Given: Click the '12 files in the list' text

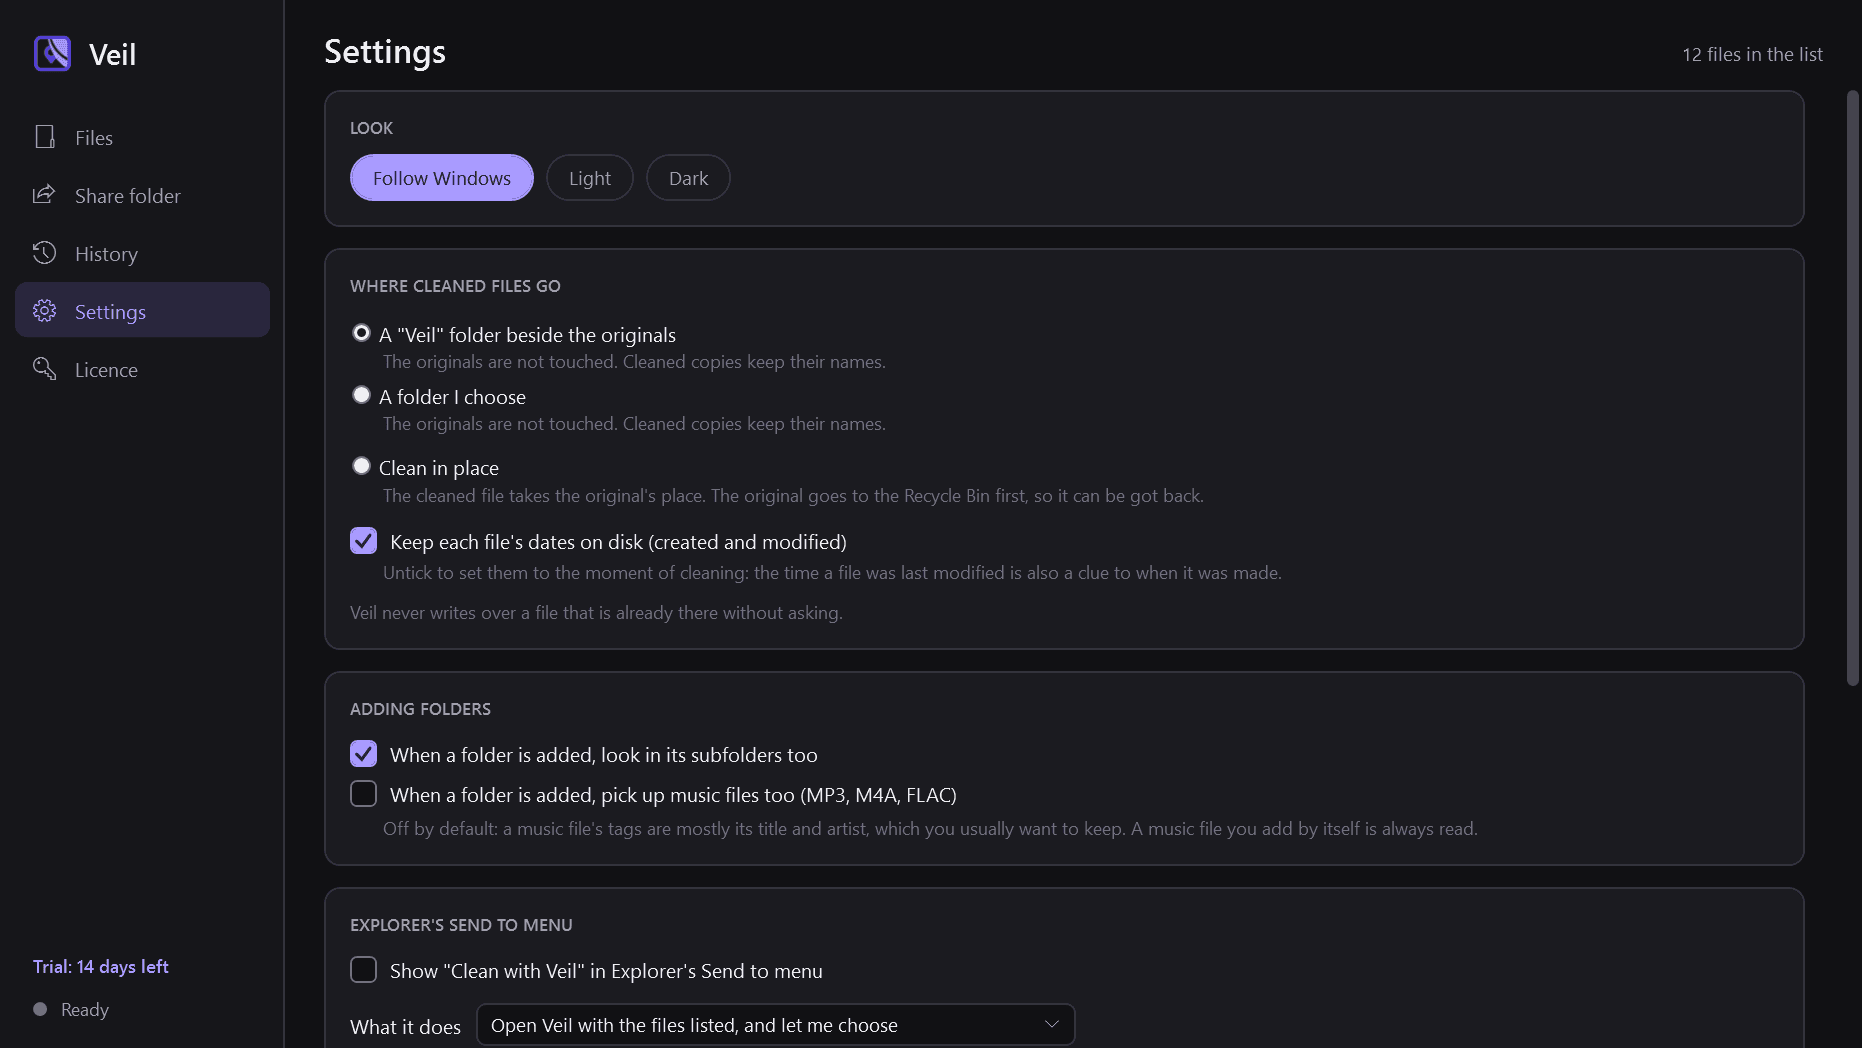Looking at the screenshot, I should (x=1752, y=55).
